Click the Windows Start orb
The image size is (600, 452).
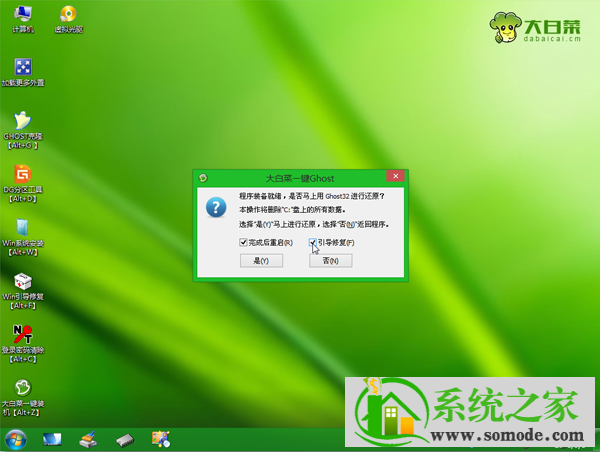(x=16, y=439)
